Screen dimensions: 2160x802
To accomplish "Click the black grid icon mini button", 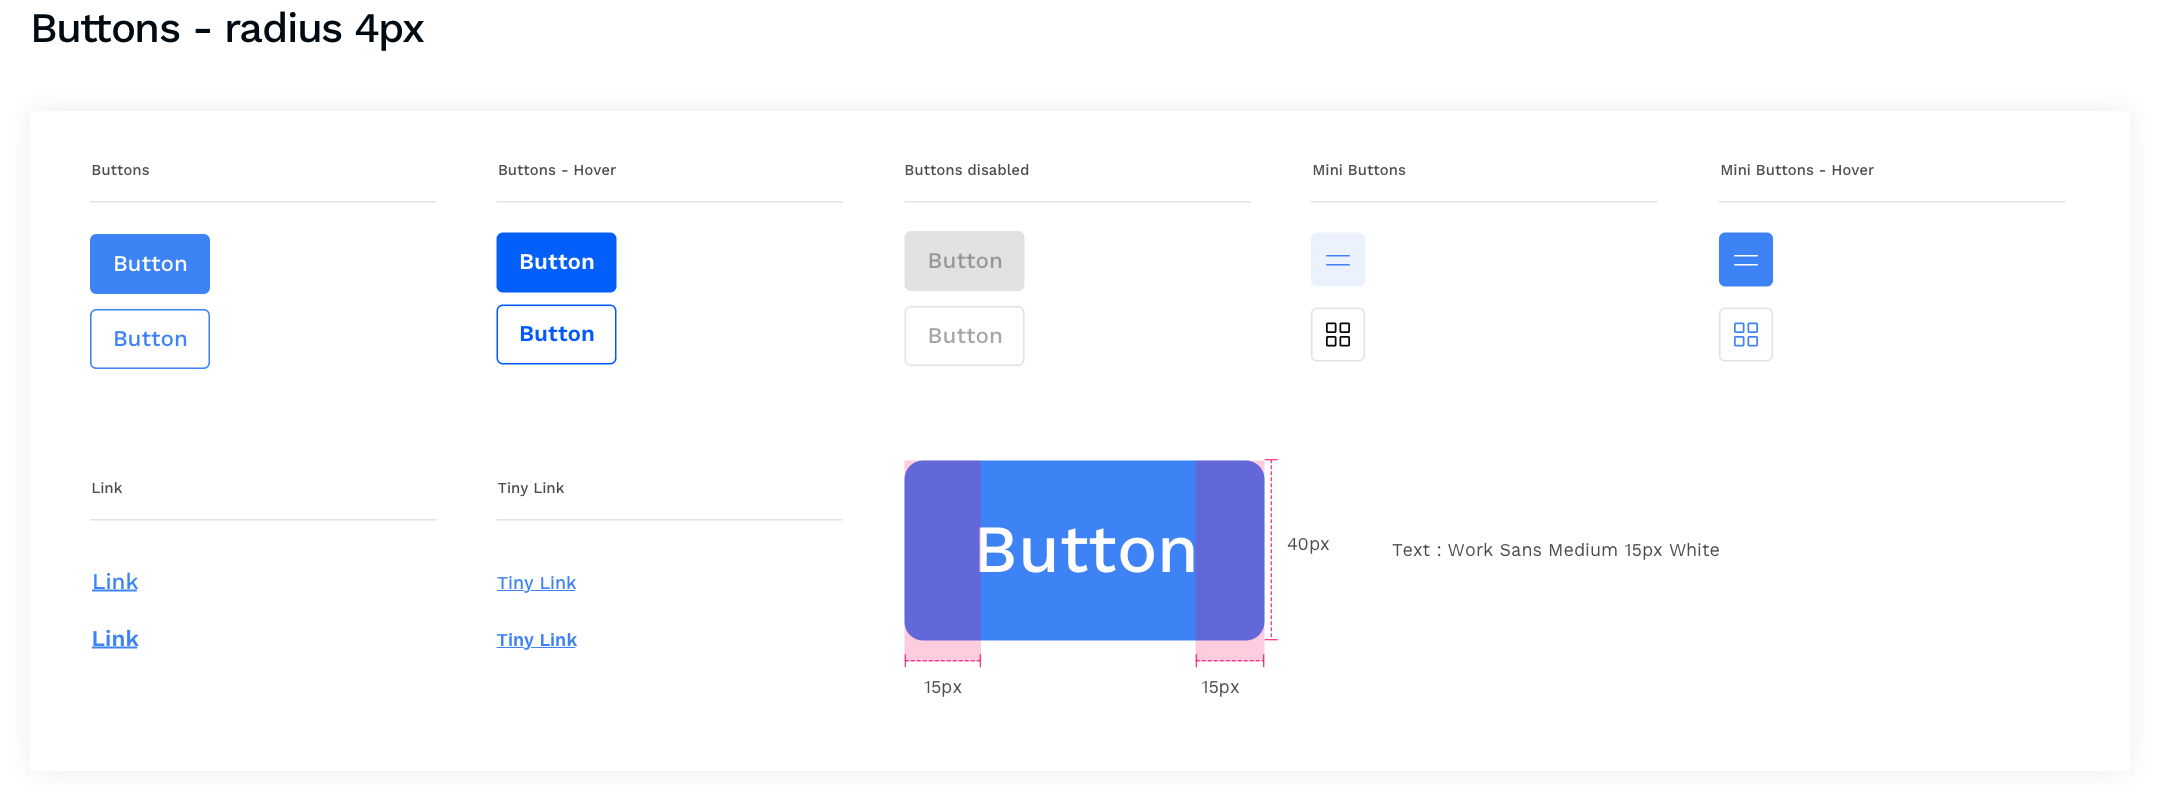I will click(x=1337, y=334).
